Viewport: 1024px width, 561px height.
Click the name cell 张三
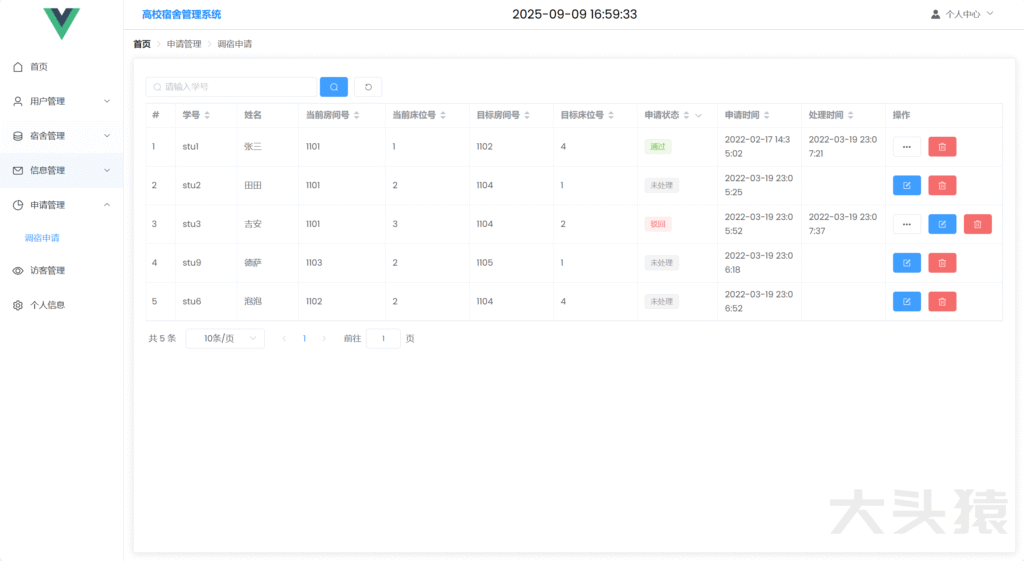coord(253,147)
